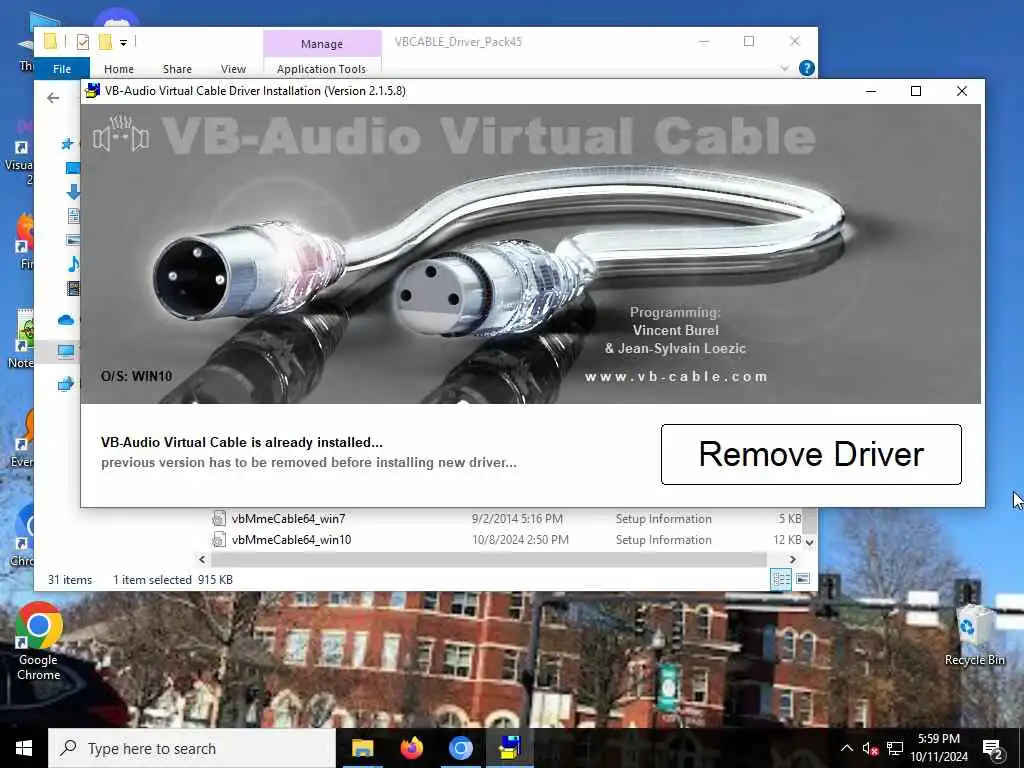1024x768 pixels.
Task: Expand the Explorer ribbon chevron
Action: 784,68
